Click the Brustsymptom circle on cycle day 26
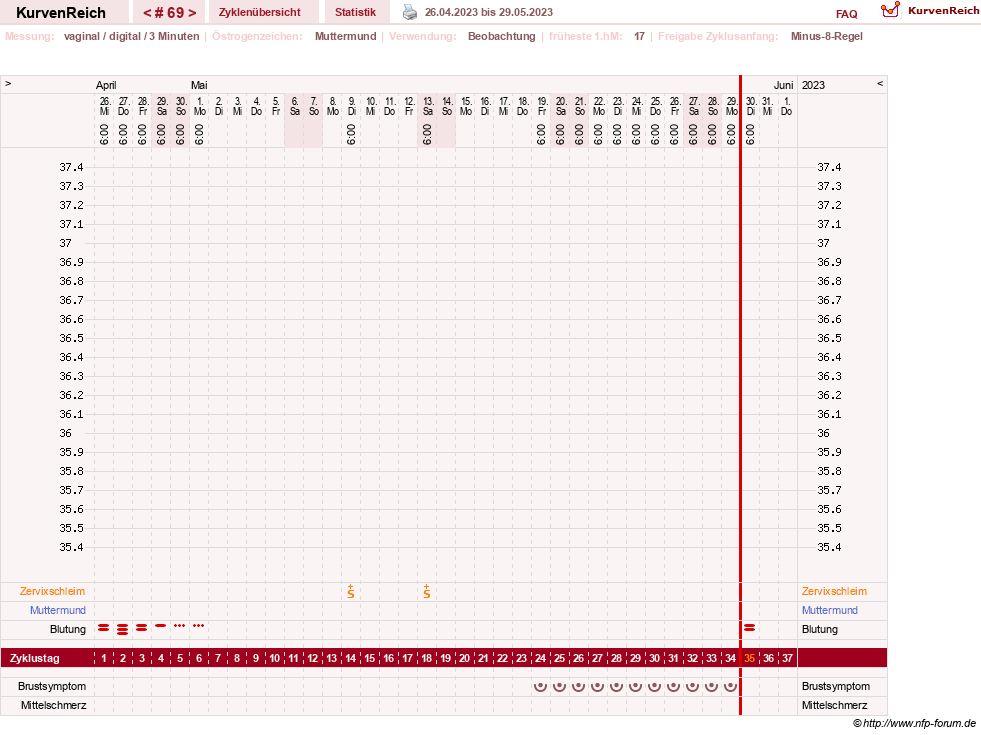This screenshot has width=981, height=735. 579,686
